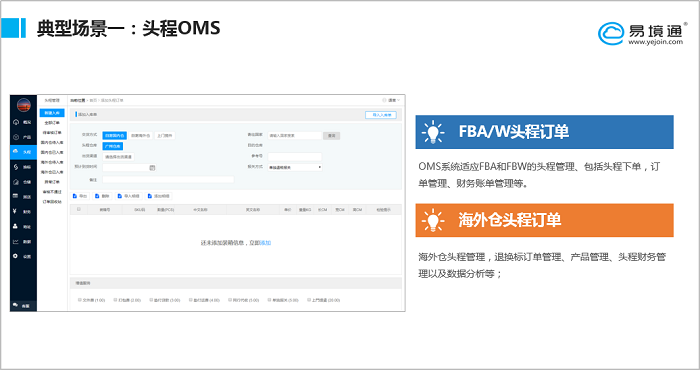The height and width of the screenshot is (370, 700).
Task: Select the 头程 cloud icon in sidebar
Action: click(x=16, y=152)
